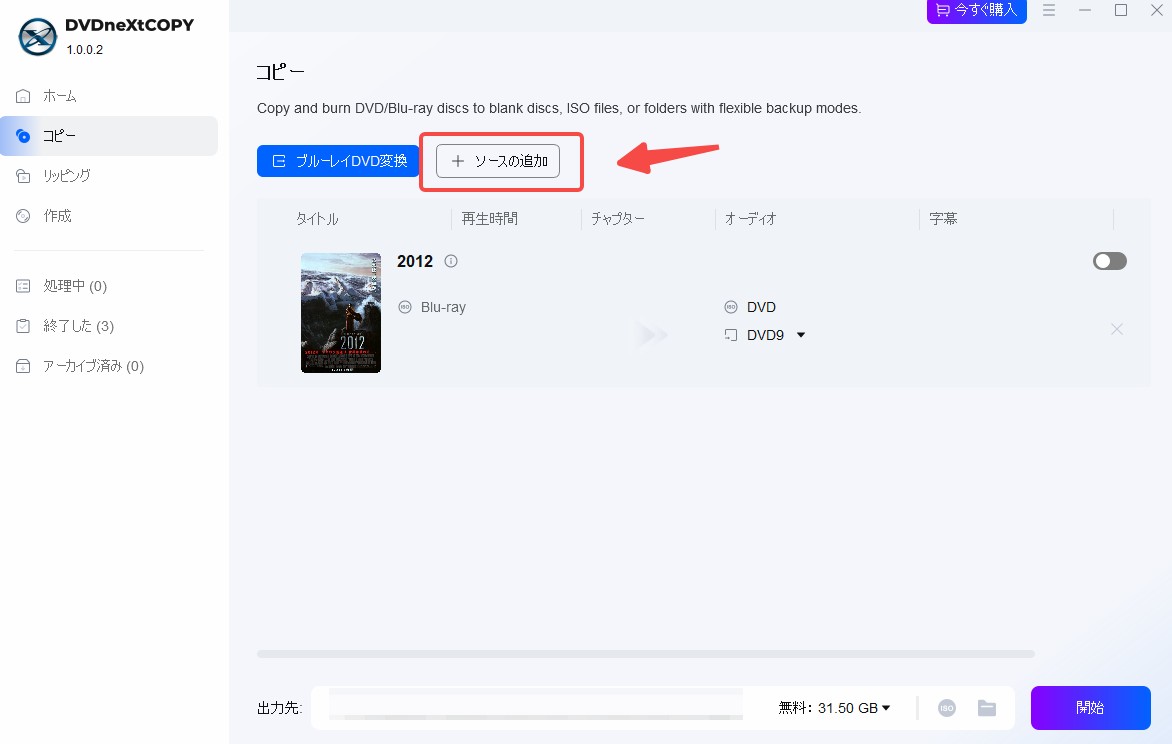Start copying with the 開始 button
The height and width of the screenshot is (744, 1172).
pyautogui.click(x=1091, y=708)
